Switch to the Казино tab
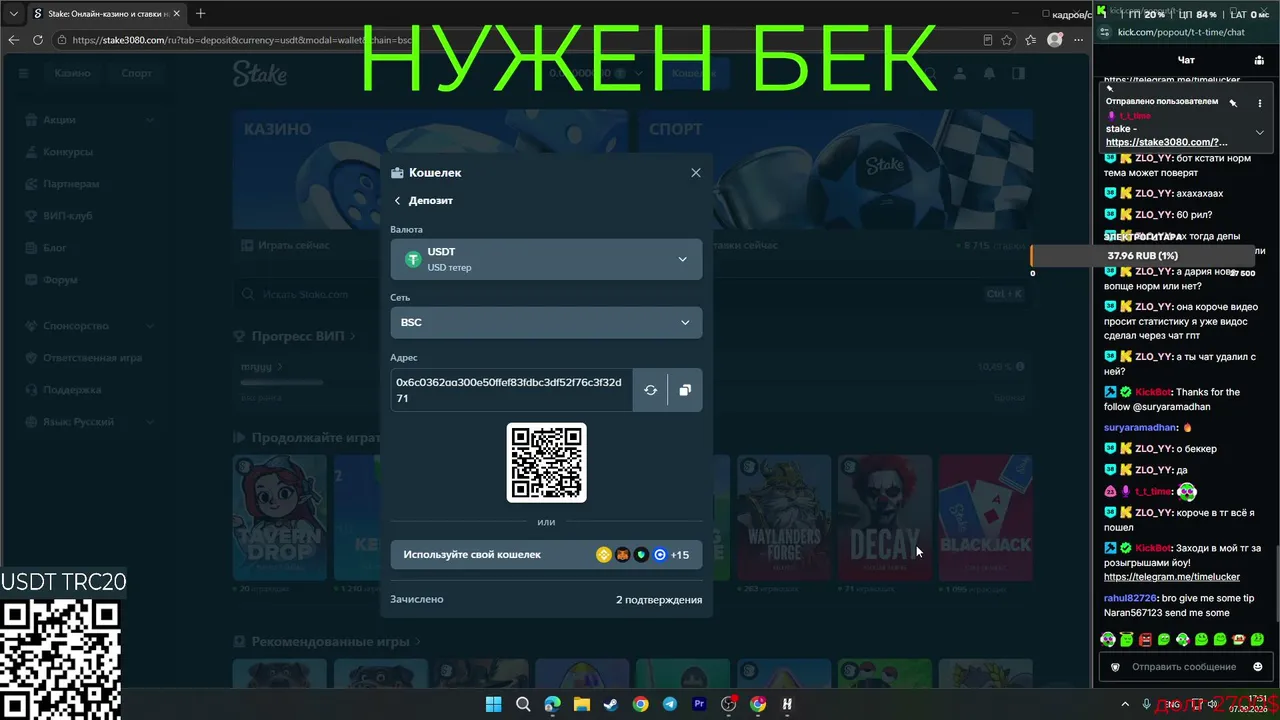Image resolution: width=1280 pixels, height=720 pixels. click(x=72, y=73)
